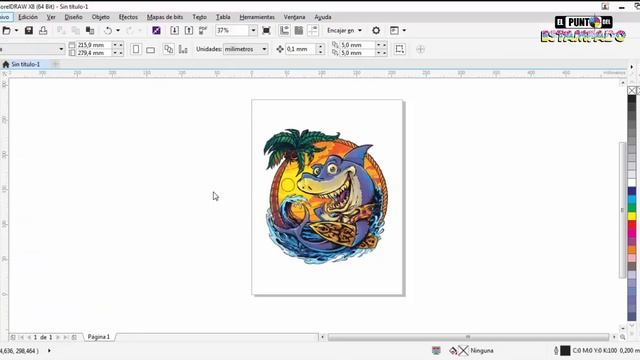Click the page width field 215,9 mm
The width and height of the screenshot is (640, 360).
[x=94, y=45]
